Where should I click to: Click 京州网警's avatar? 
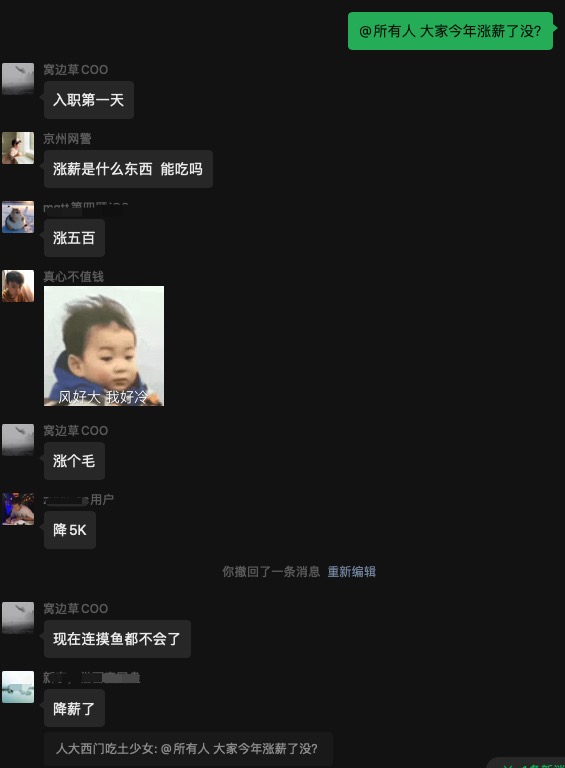[x=18, y=148]
